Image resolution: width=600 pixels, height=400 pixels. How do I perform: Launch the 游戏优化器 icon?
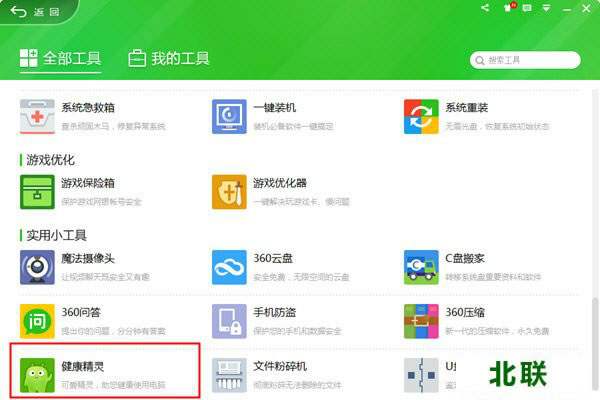(229, 192)
